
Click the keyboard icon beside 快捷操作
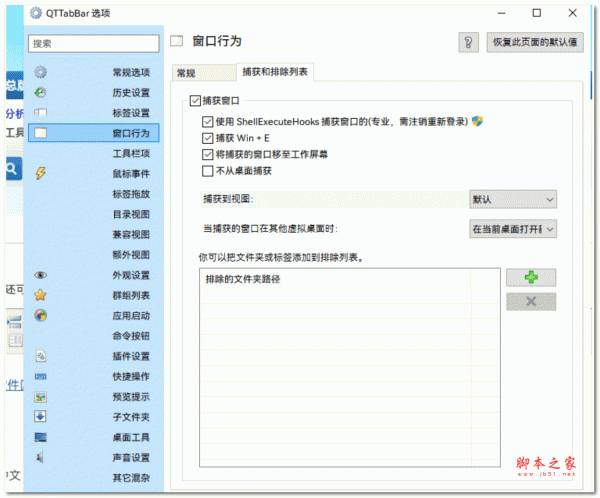coord(41,376)
